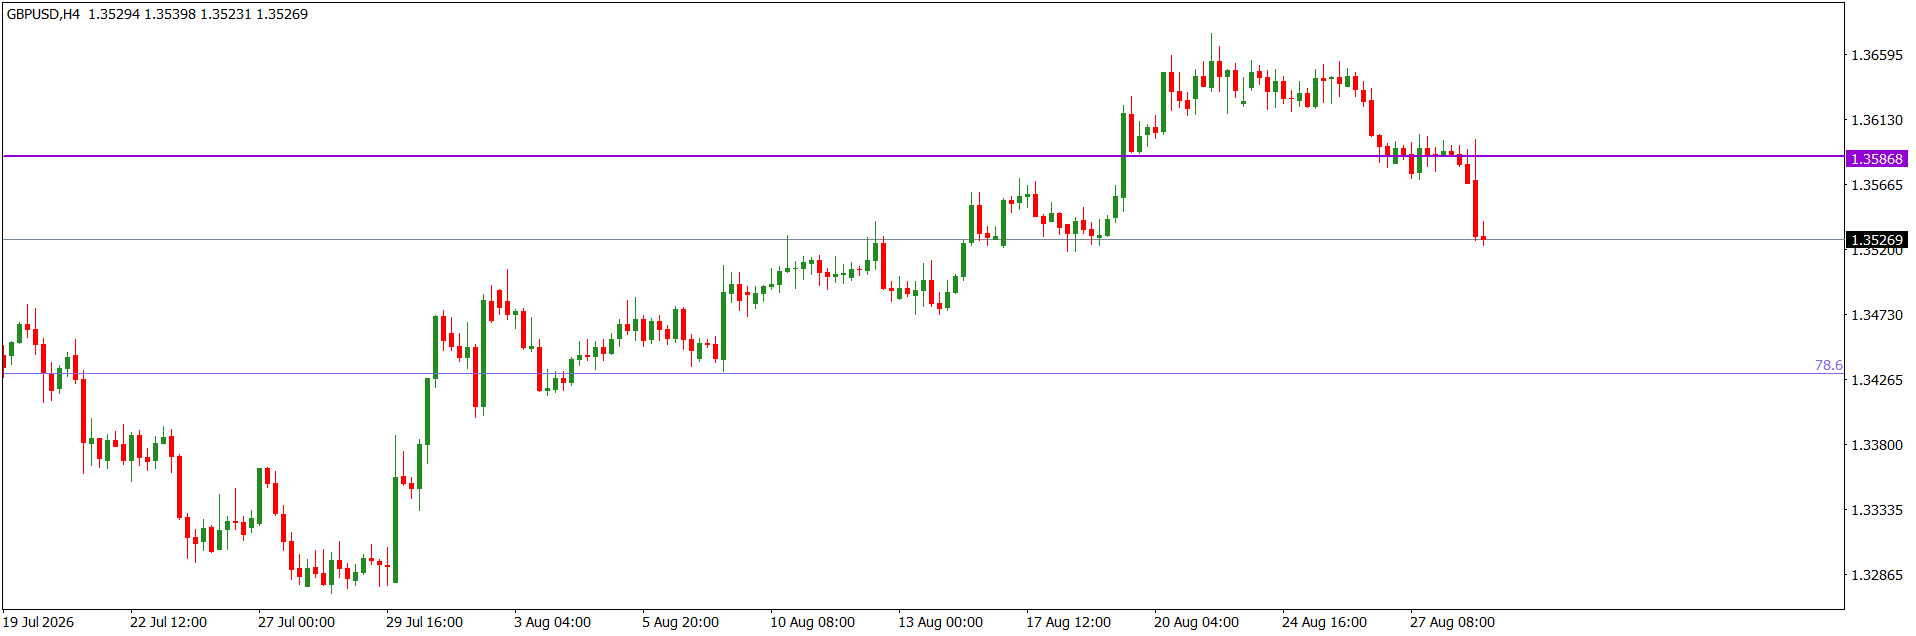Screen dimensions: 1916x636
Task: Click the 5 Aug 20:00 time label
Action: pyautogui.click(x=680, y=622)
